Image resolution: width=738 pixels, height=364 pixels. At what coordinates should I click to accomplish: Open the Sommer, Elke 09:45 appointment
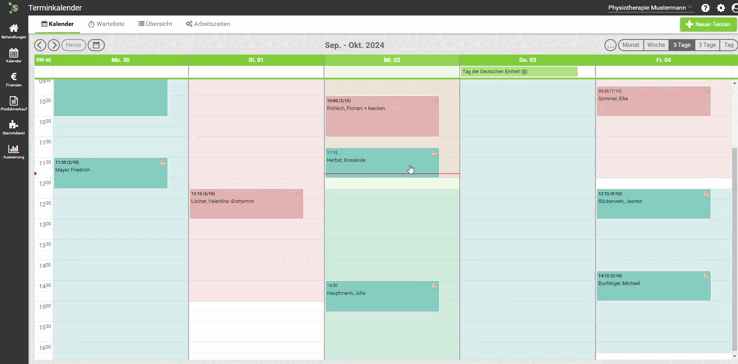point(654,101)
